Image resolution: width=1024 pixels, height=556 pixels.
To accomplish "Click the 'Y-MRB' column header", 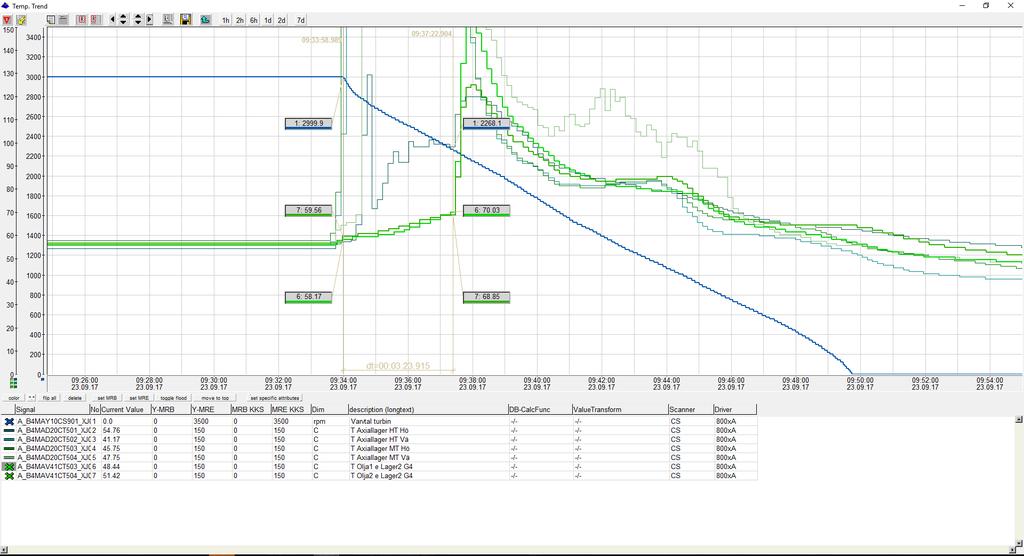I will click(x=170, y=410).
